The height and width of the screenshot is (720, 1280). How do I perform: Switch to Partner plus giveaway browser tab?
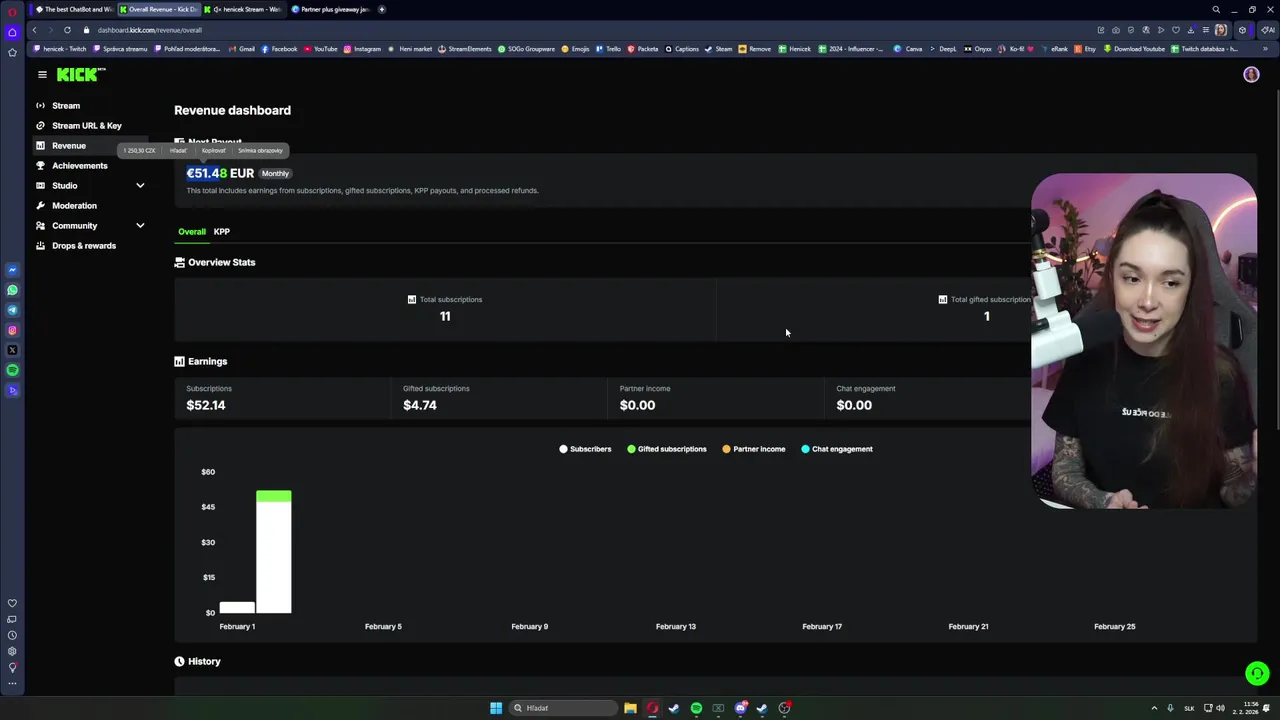(331, 9)
